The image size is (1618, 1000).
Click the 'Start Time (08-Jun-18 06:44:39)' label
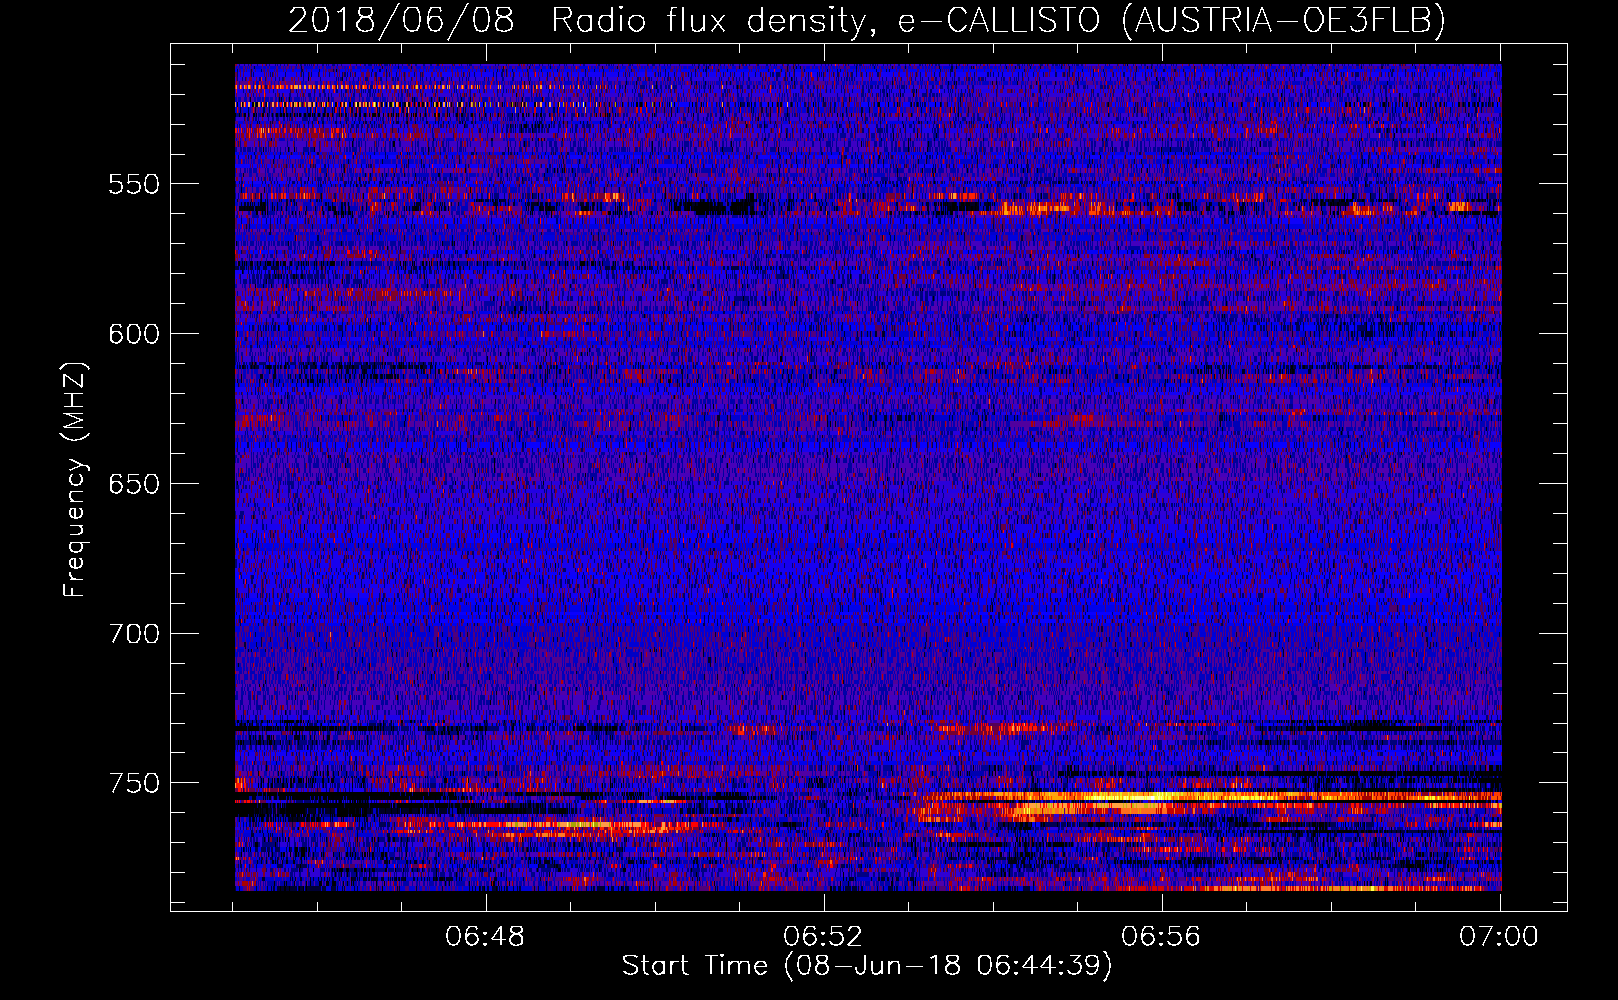[x=867, y=966]
